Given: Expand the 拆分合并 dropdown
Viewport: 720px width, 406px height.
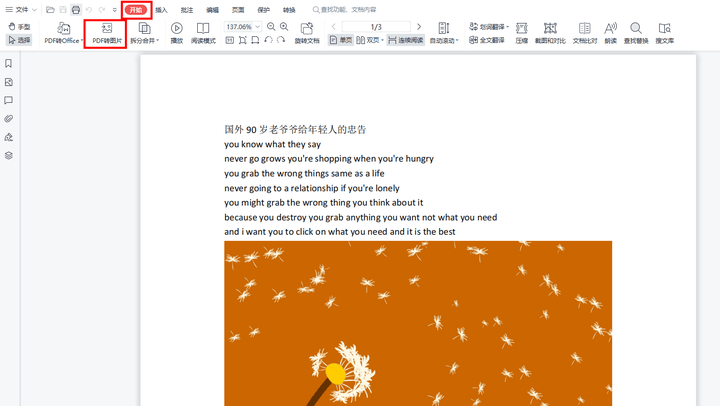Looking at the screenshot, I should pos(144,32).
